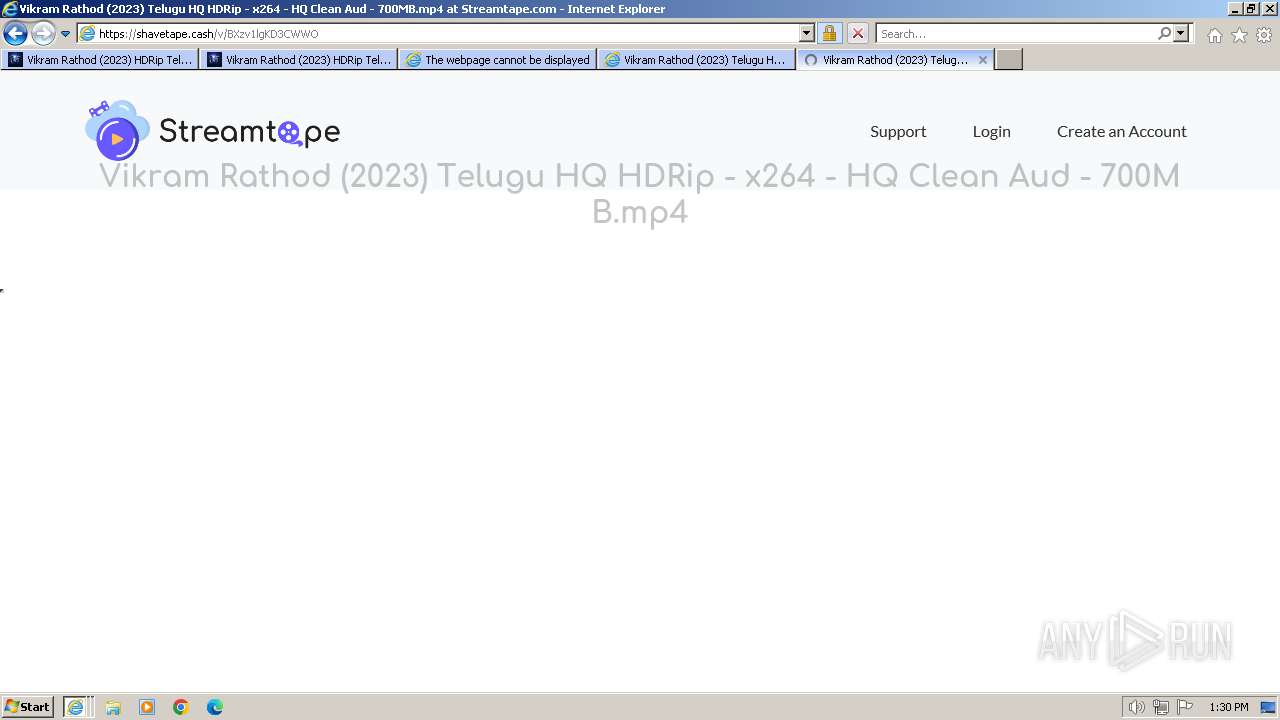
Task: Open the media player taskbar icon
Action: (x=147, y=707)
